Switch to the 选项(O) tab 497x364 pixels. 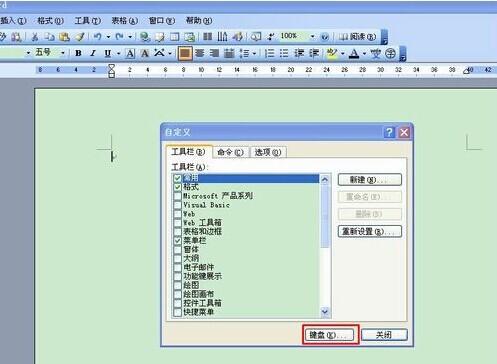tap(268, 152)
